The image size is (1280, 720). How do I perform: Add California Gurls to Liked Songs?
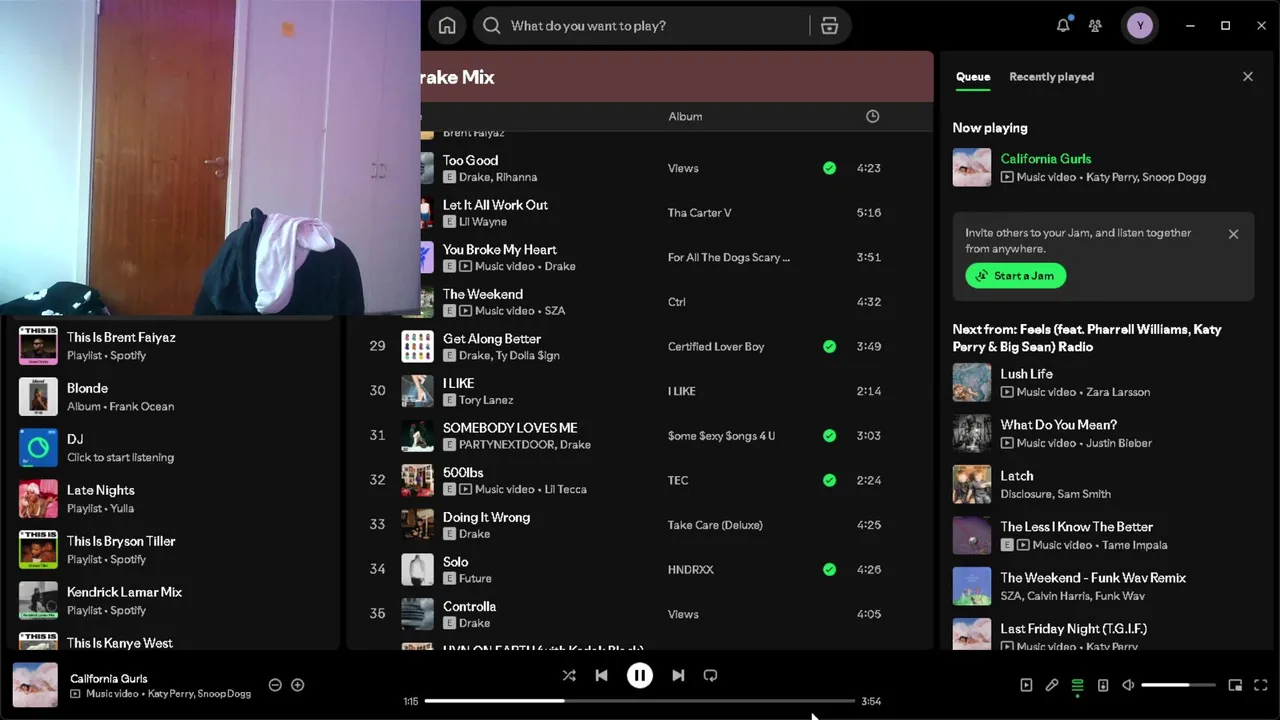[297, 685]
